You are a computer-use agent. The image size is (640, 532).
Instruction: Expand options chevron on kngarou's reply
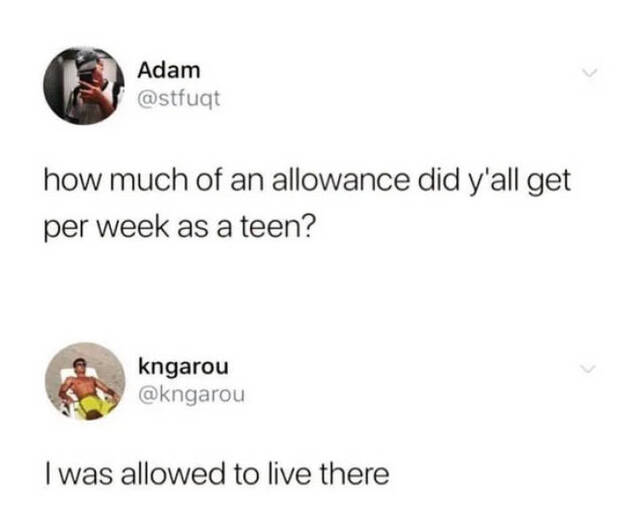589,369
